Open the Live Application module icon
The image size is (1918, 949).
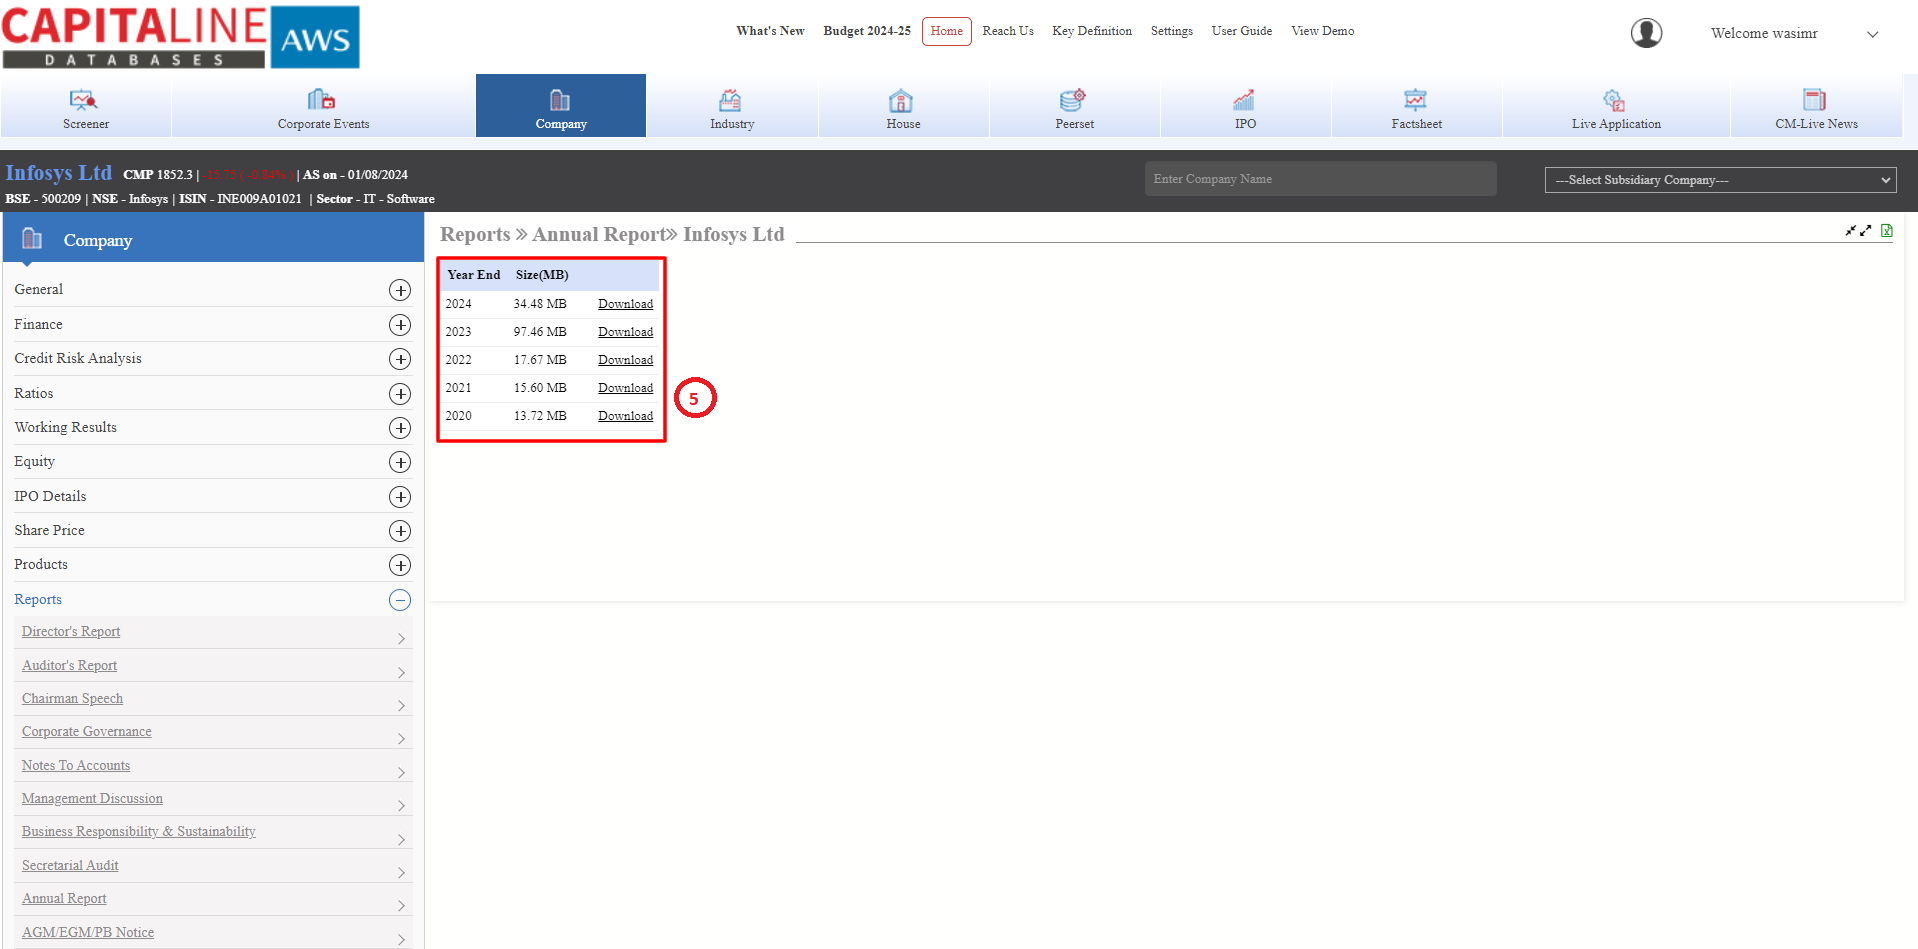coord(1614,100)
